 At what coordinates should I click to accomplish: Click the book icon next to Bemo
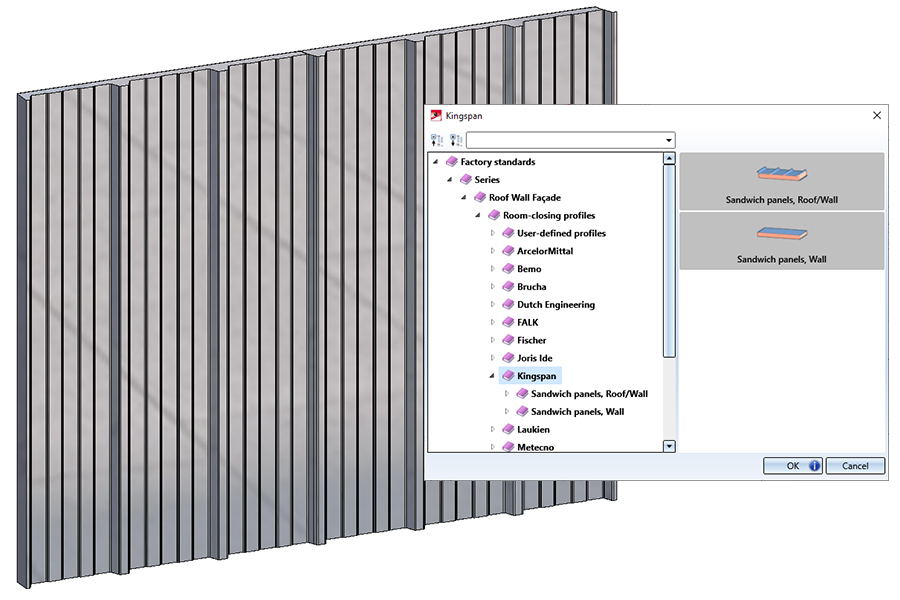[x=508, y=269]
